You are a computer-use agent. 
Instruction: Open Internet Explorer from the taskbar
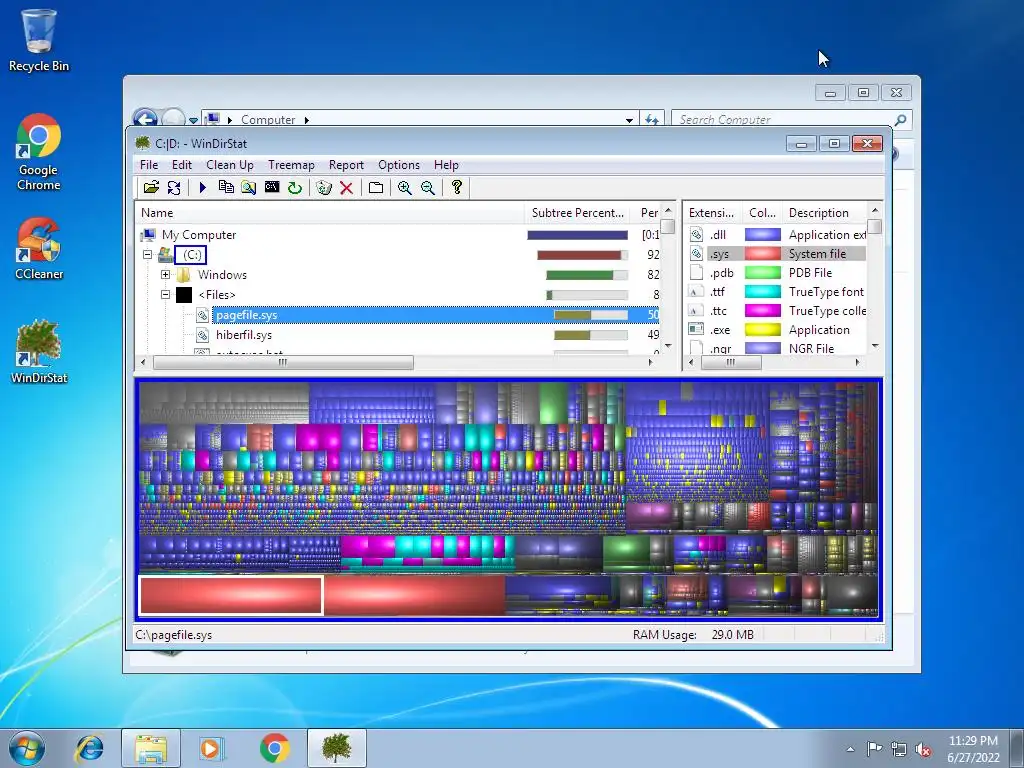tap(89, 748)
